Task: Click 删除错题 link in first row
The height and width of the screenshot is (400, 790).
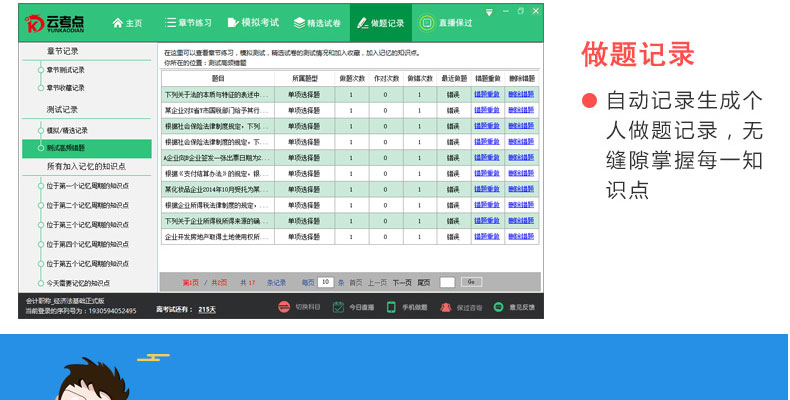Action: tap(521, 94)
